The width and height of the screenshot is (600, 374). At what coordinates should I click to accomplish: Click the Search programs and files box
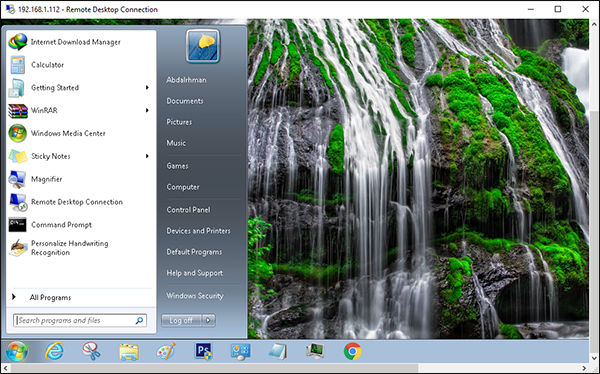coord(80,320)
